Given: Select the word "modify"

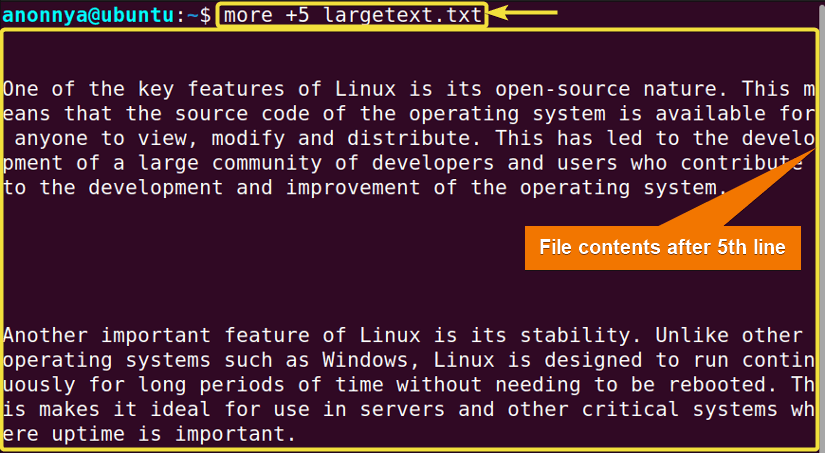Looking at the screenshot, I should [248, 139].
